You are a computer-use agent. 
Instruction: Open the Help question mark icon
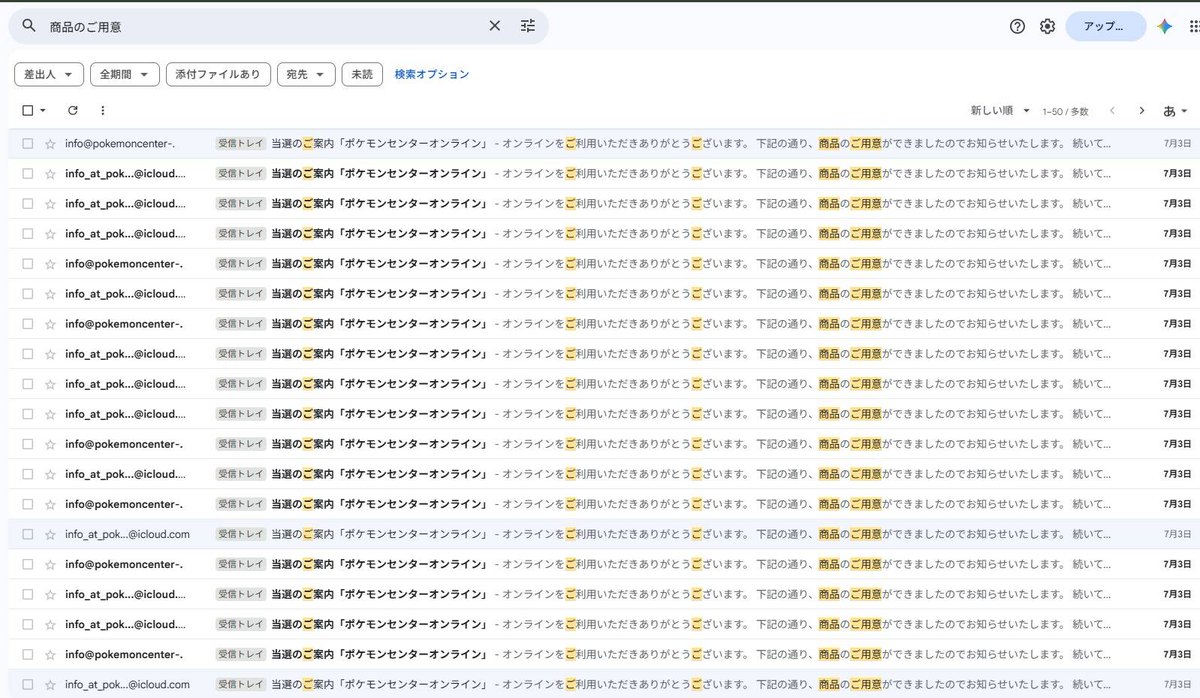[1017, 26]
